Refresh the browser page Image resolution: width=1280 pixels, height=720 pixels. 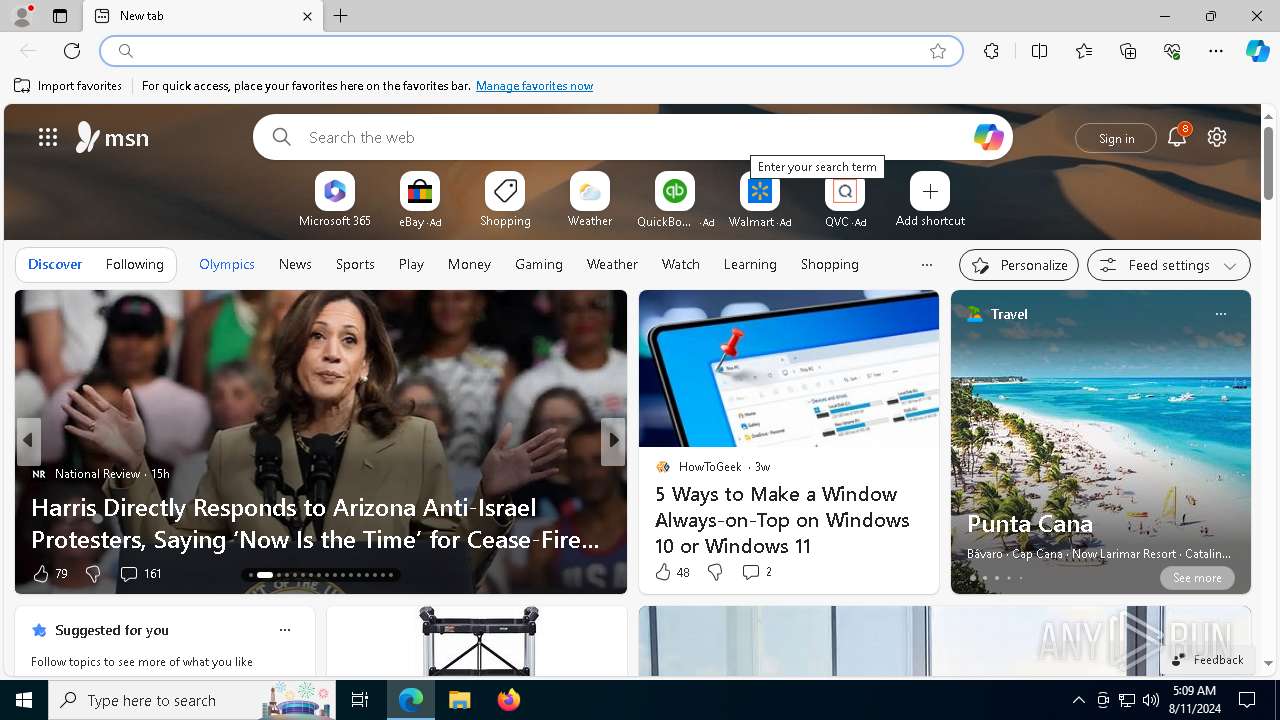72,51
